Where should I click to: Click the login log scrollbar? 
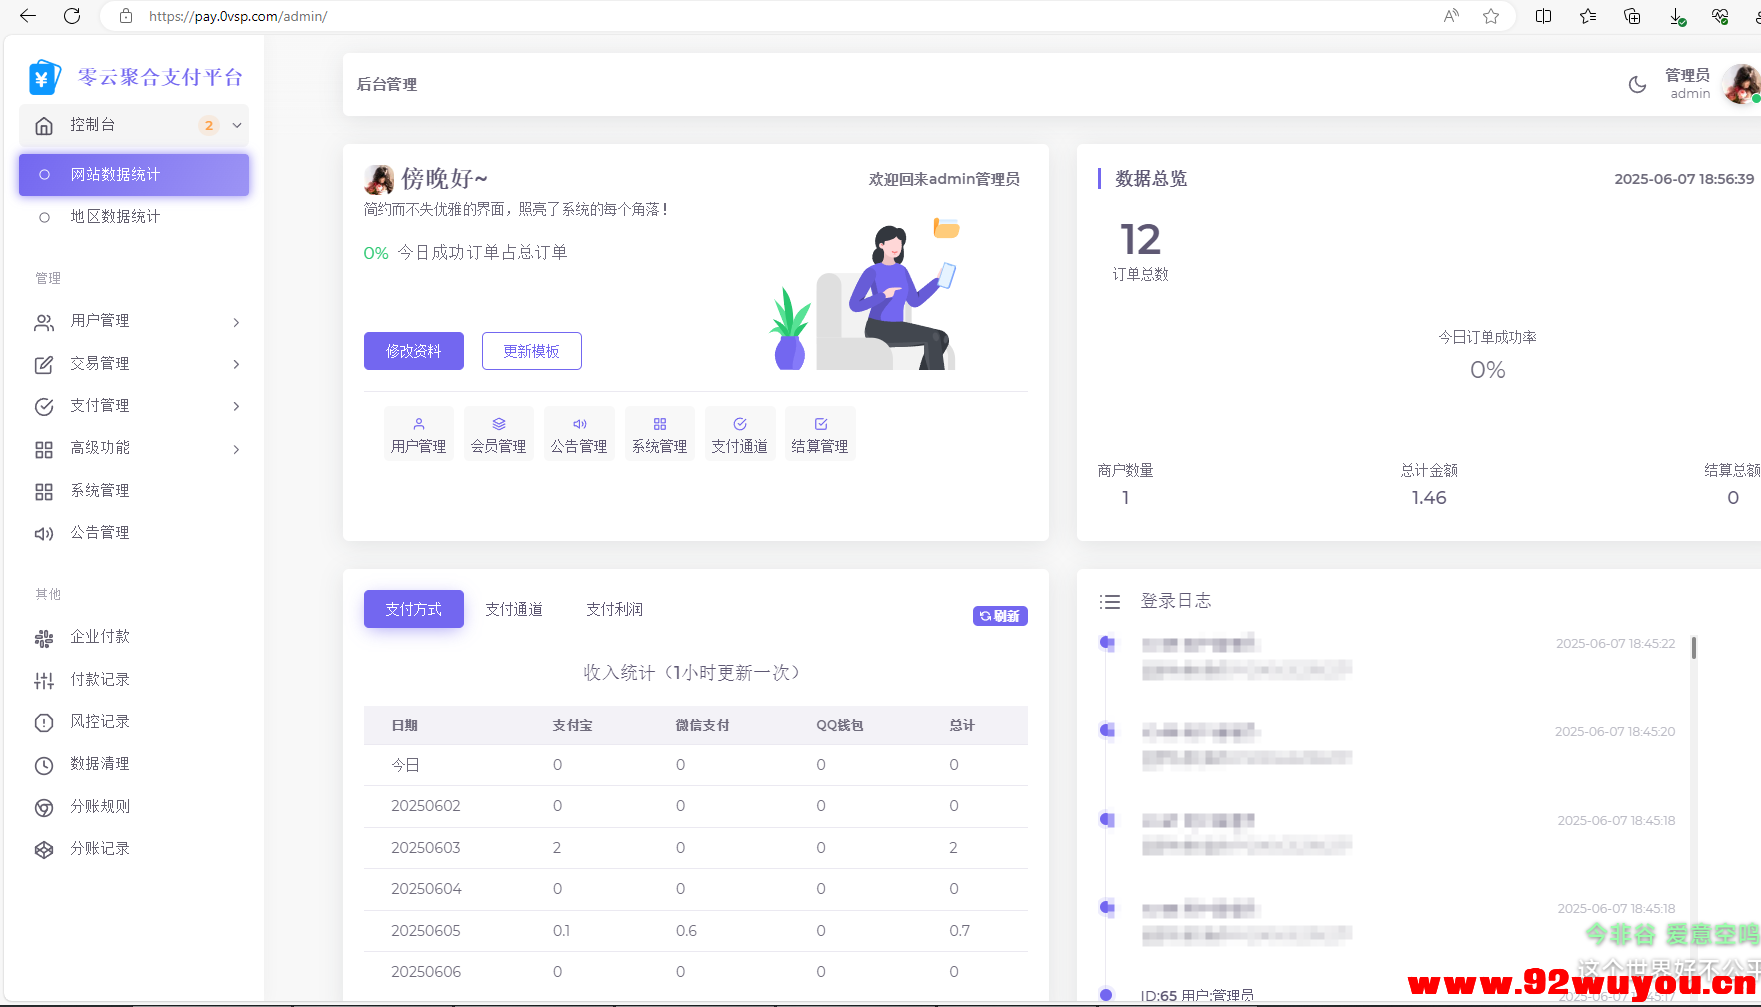point(1693,648)
